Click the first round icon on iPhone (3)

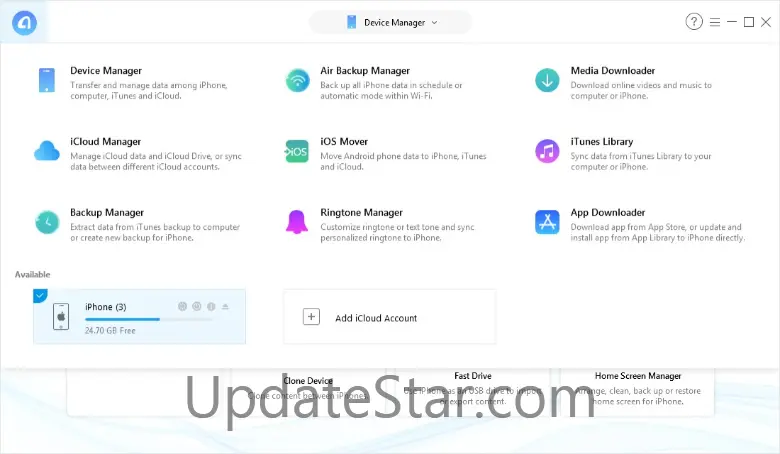coord(183,306)
